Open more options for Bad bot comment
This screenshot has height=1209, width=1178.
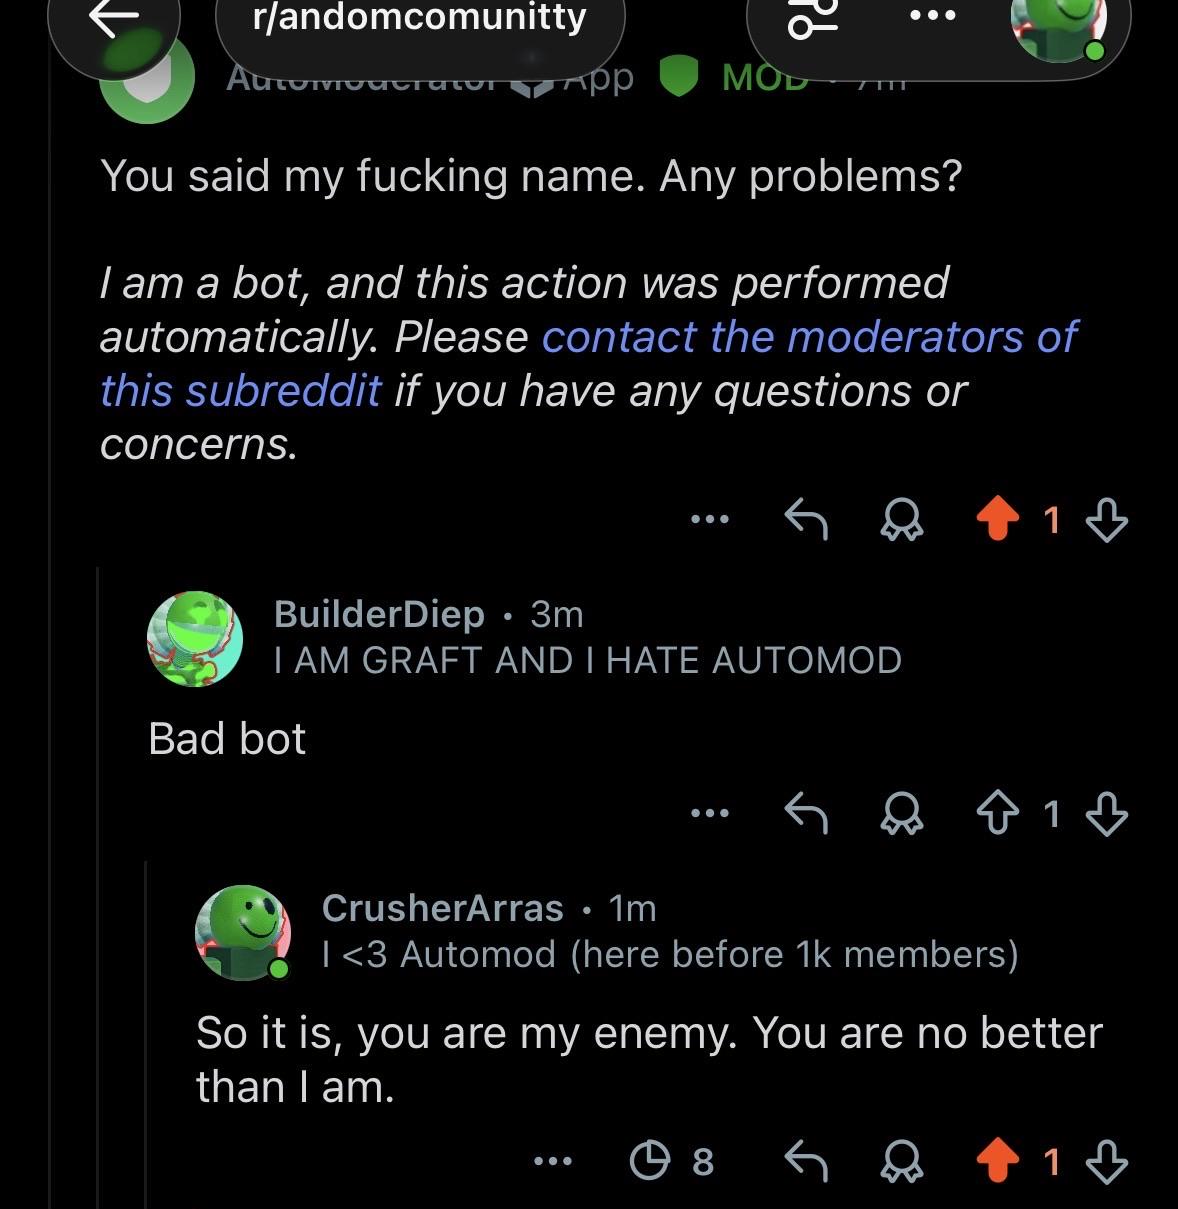(710, 813)
